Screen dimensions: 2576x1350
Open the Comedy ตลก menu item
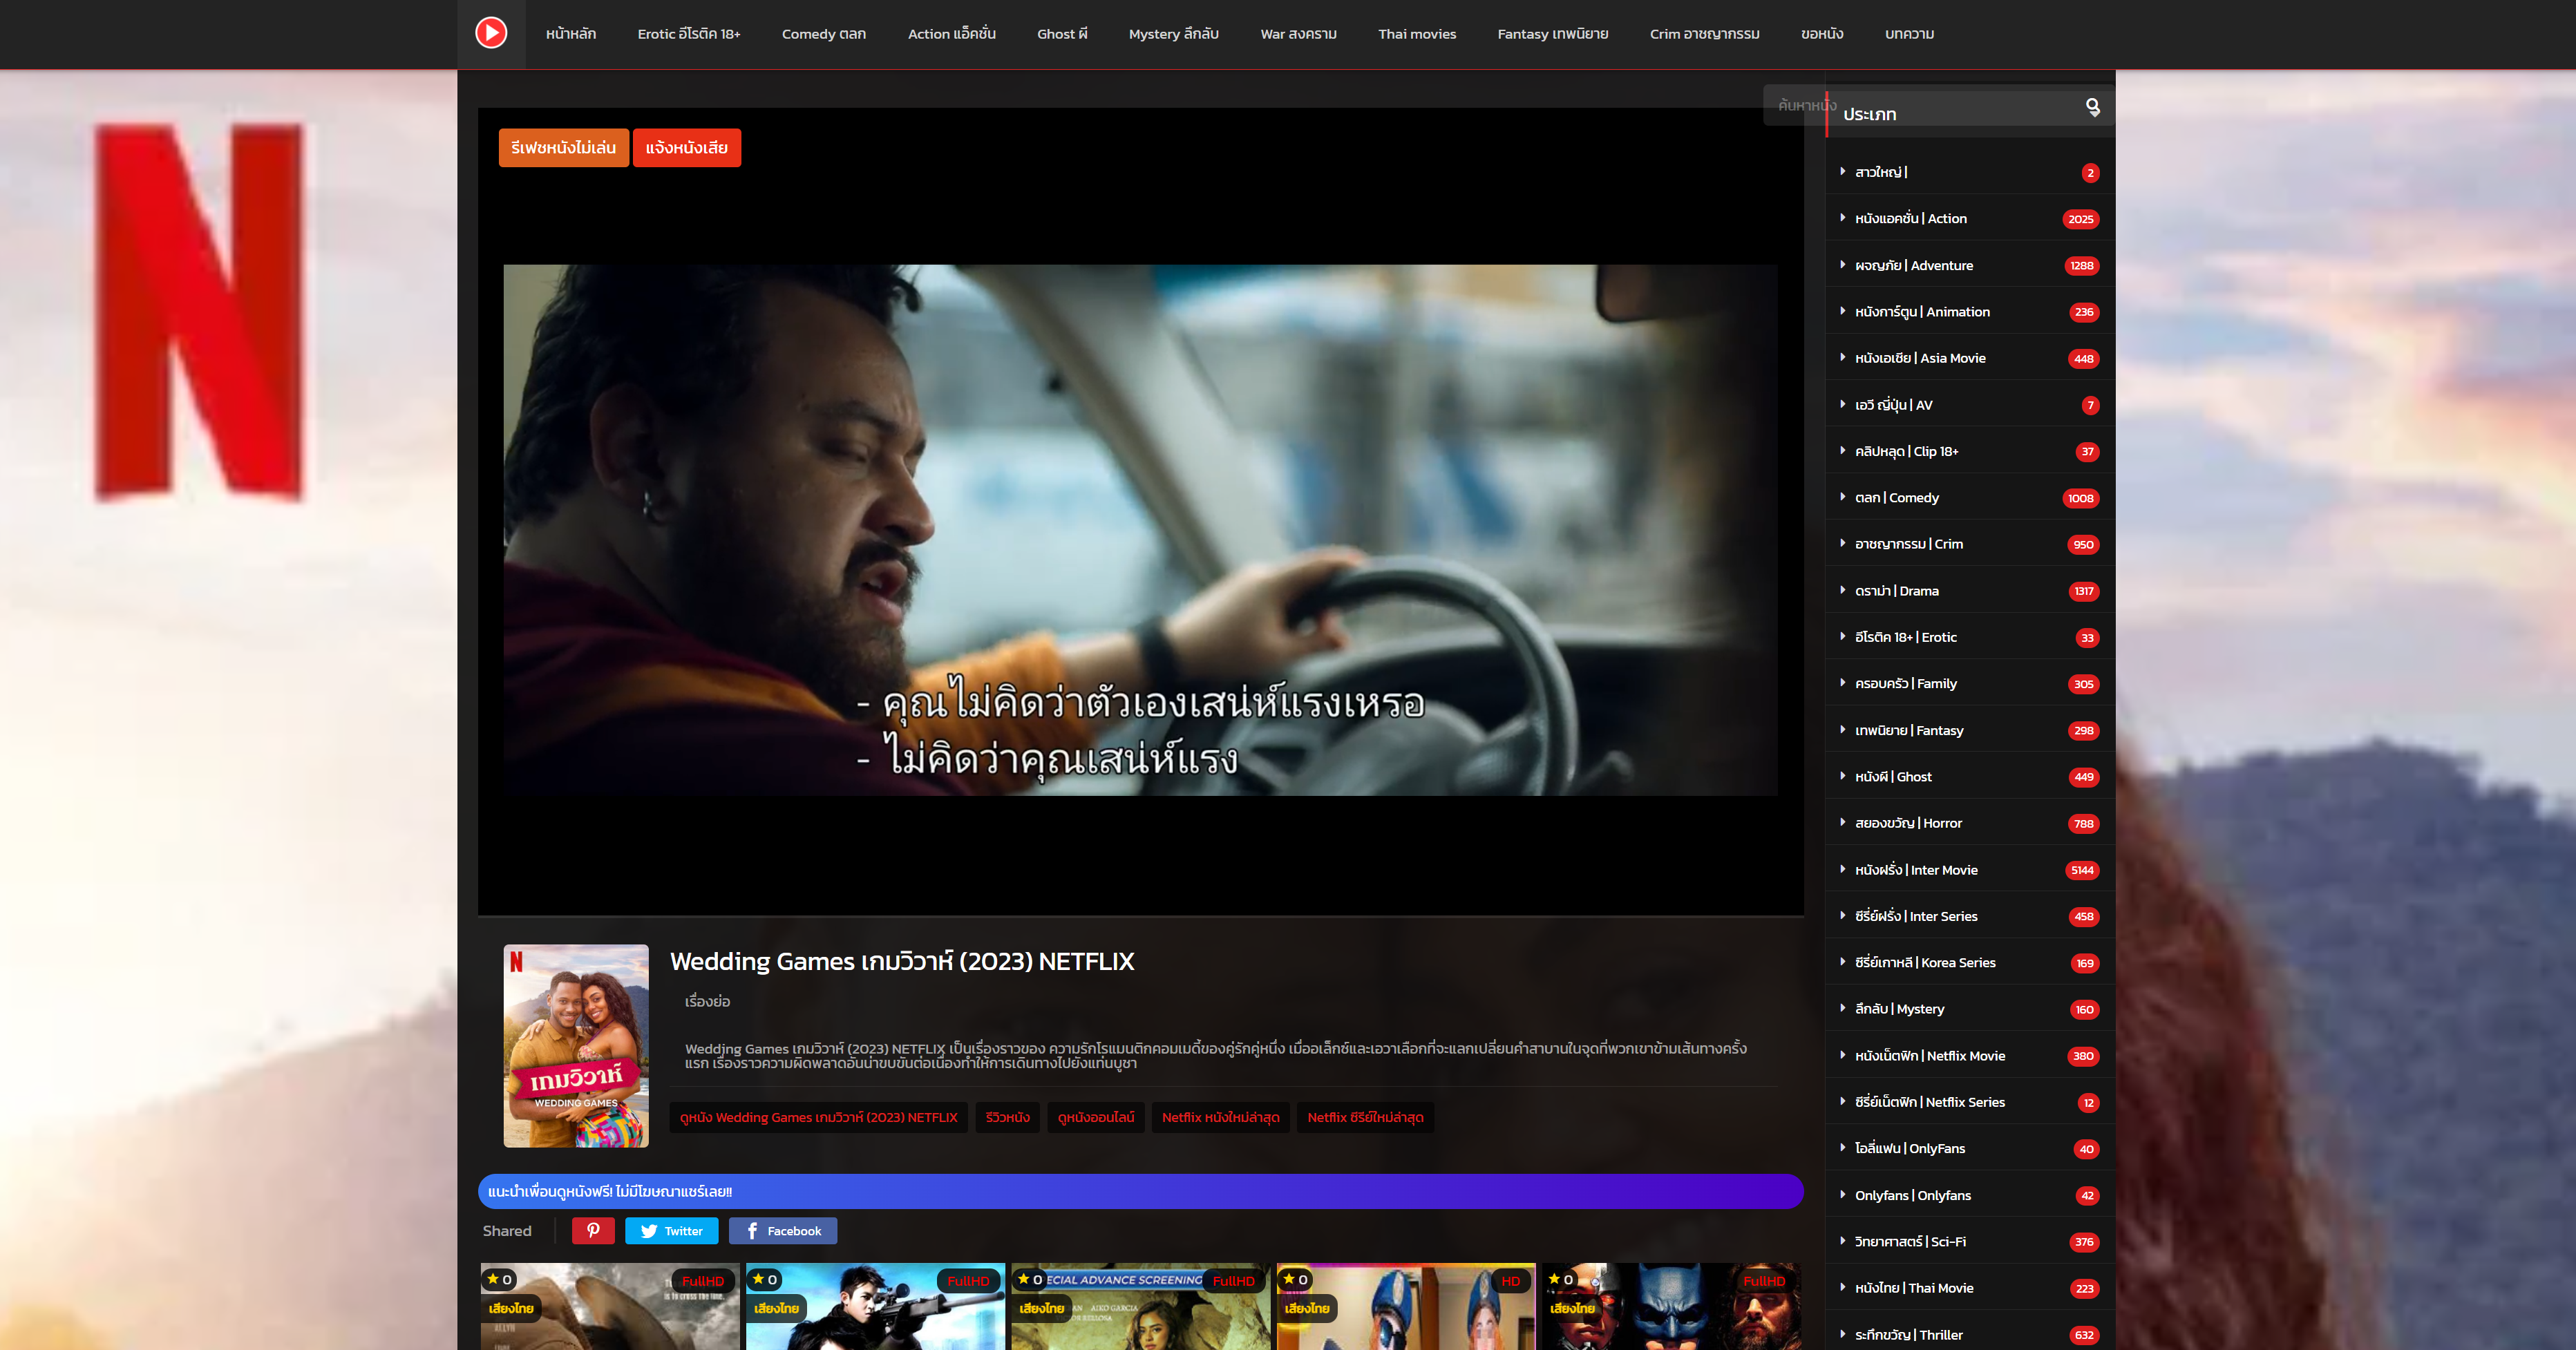point(823,34)
